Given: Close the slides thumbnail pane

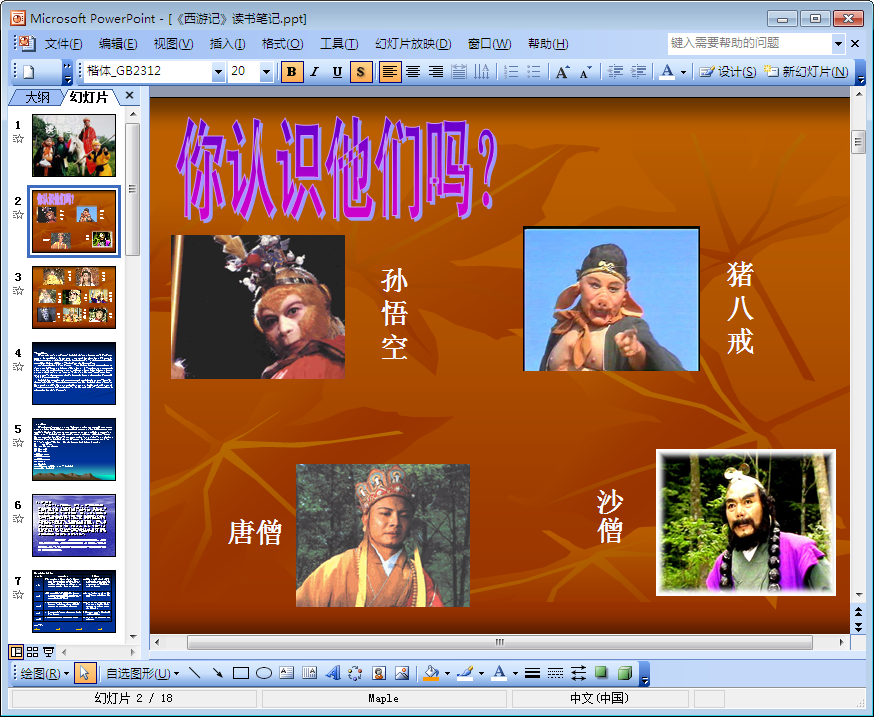Looking at the screenshot, I should [x=130, y=95].
